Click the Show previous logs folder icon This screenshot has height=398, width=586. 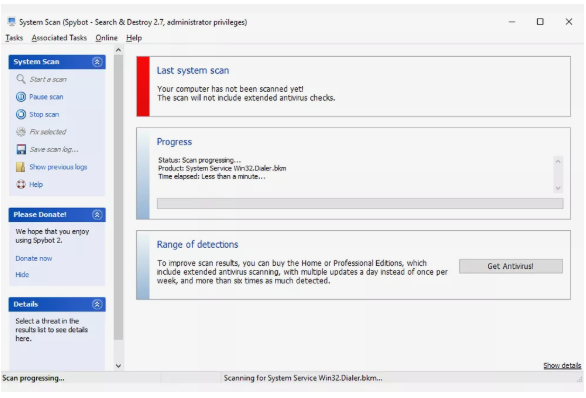click(x=21, y=167)
